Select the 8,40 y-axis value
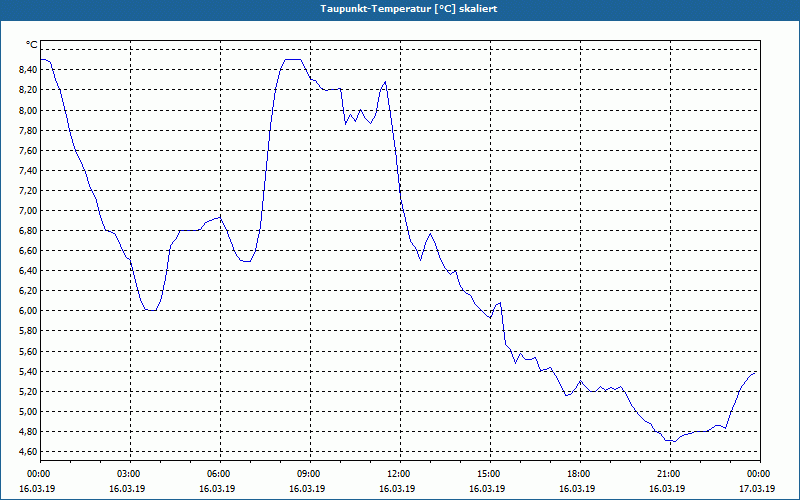 (28, 70)
